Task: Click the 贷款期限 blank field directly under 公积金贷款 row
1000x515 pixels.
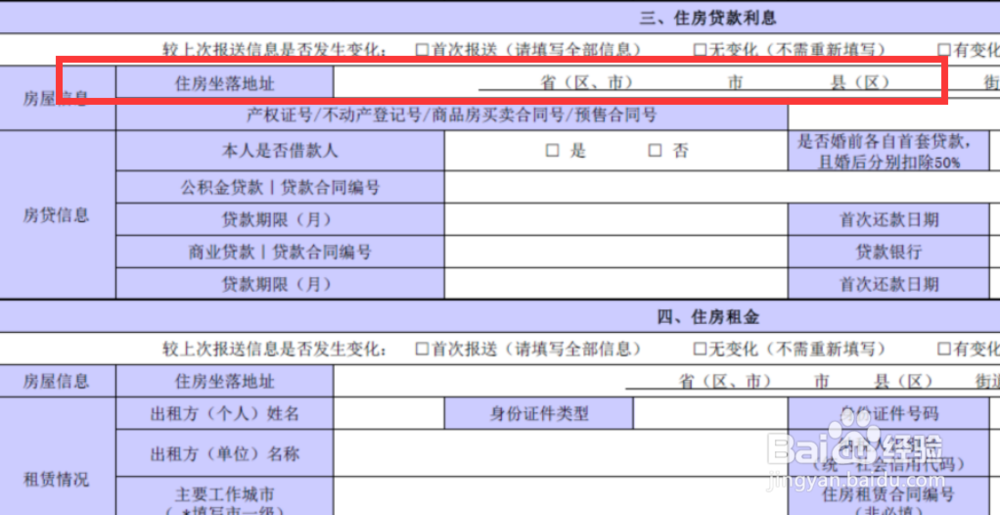Action: (x=616, y=220)
